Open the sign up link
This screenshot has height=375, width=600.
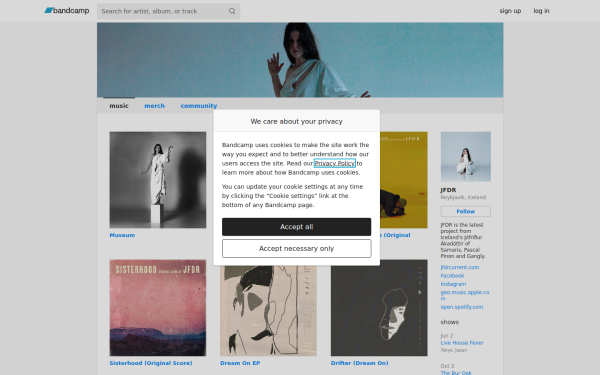click(510, 11)
